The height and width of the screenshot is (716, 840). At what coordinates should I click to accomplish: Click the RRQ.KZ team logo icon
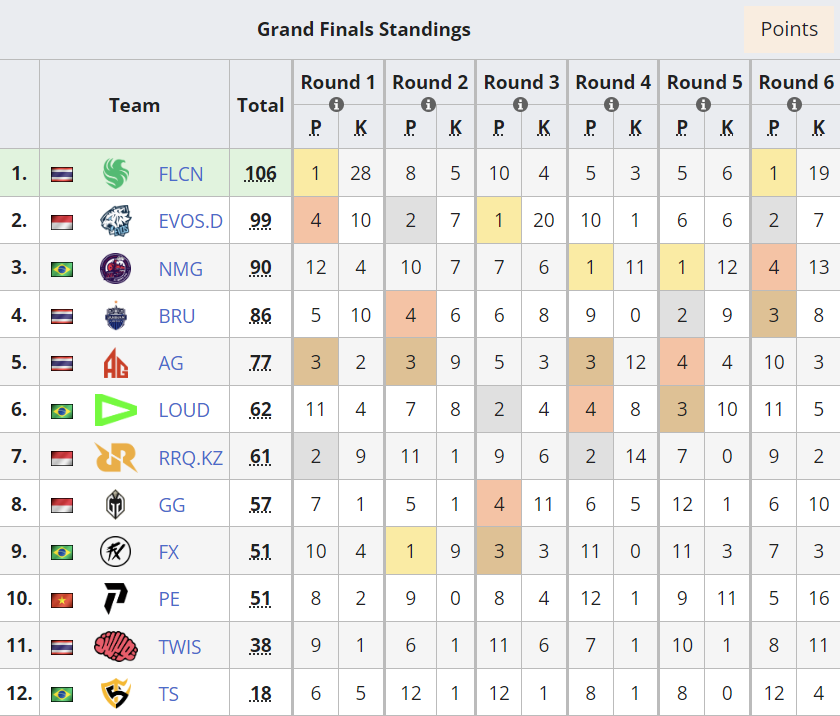116,457
